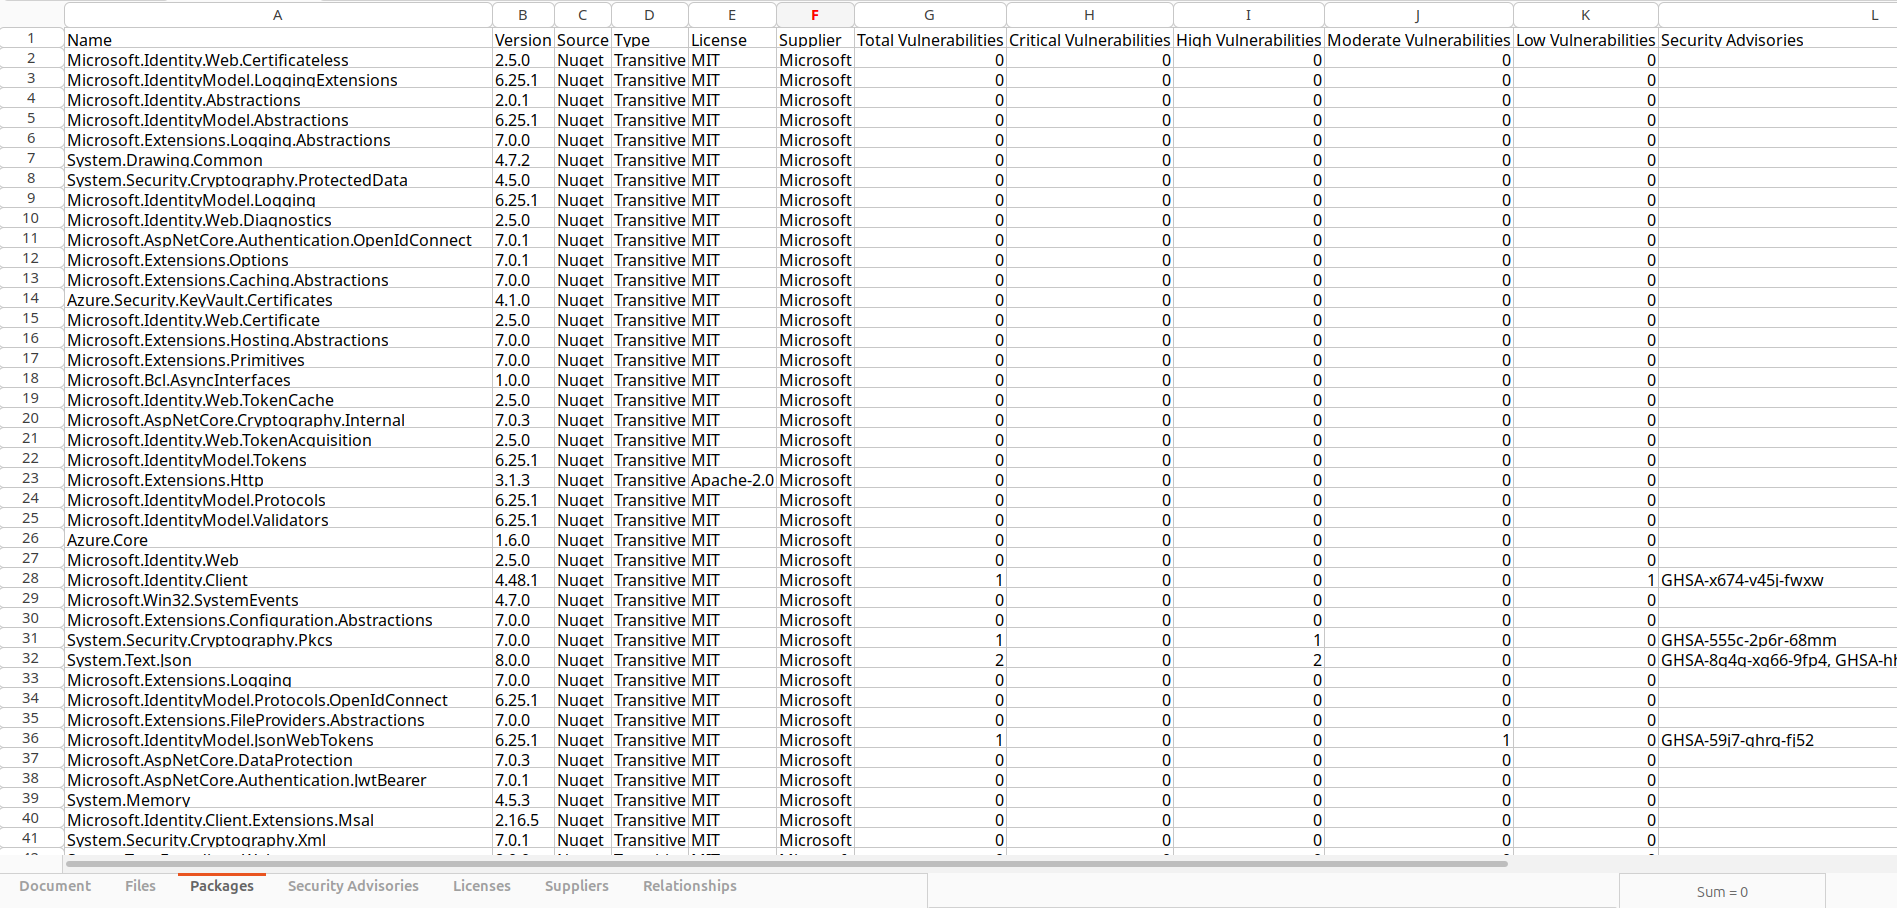Select the Apache-2.0 license cell

(x=731, y=480)
